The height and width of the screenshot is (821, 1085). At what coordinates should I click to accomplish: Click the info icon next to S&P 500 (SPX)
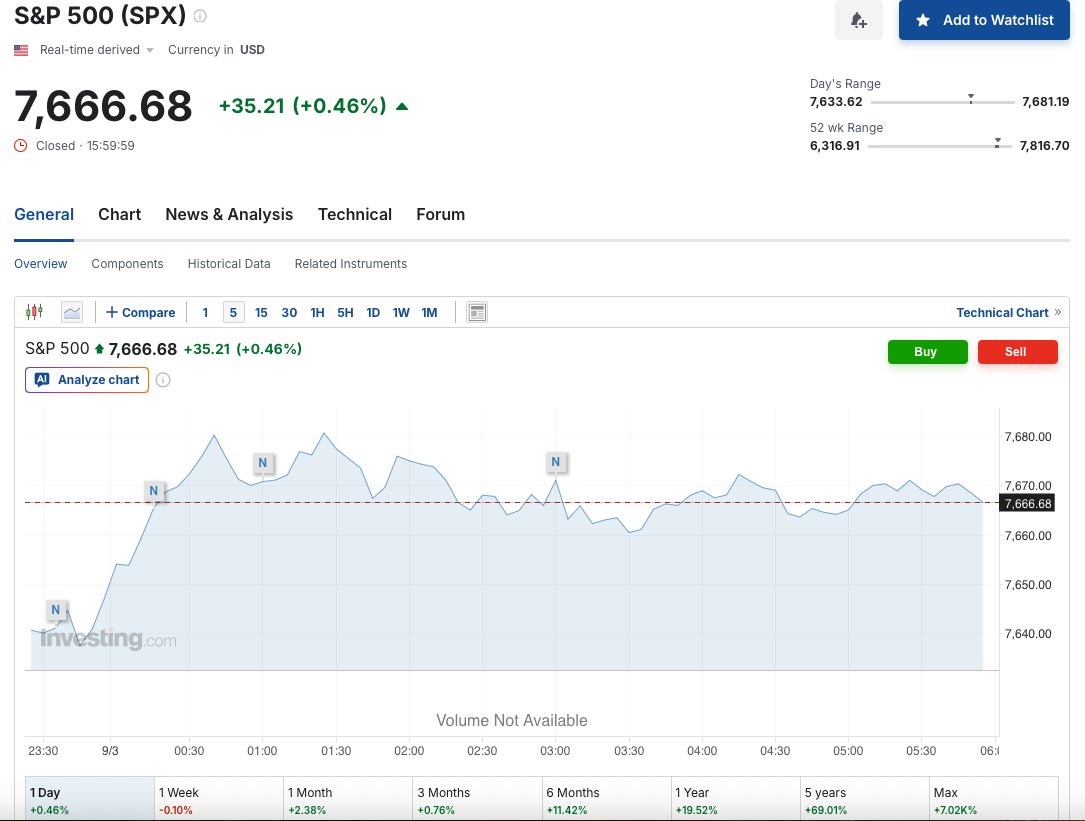200,16
